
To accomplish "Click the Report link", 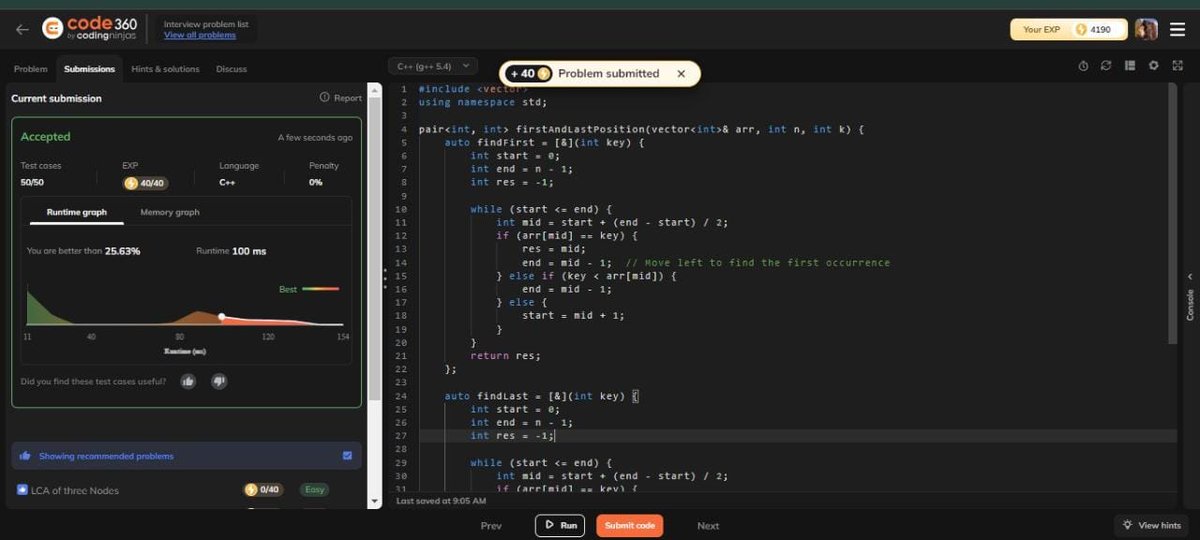I will point(341,98).
